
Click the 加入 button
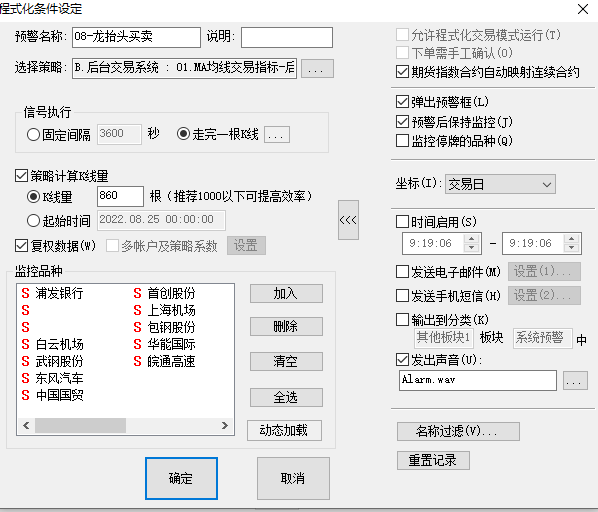click(286, 294)
